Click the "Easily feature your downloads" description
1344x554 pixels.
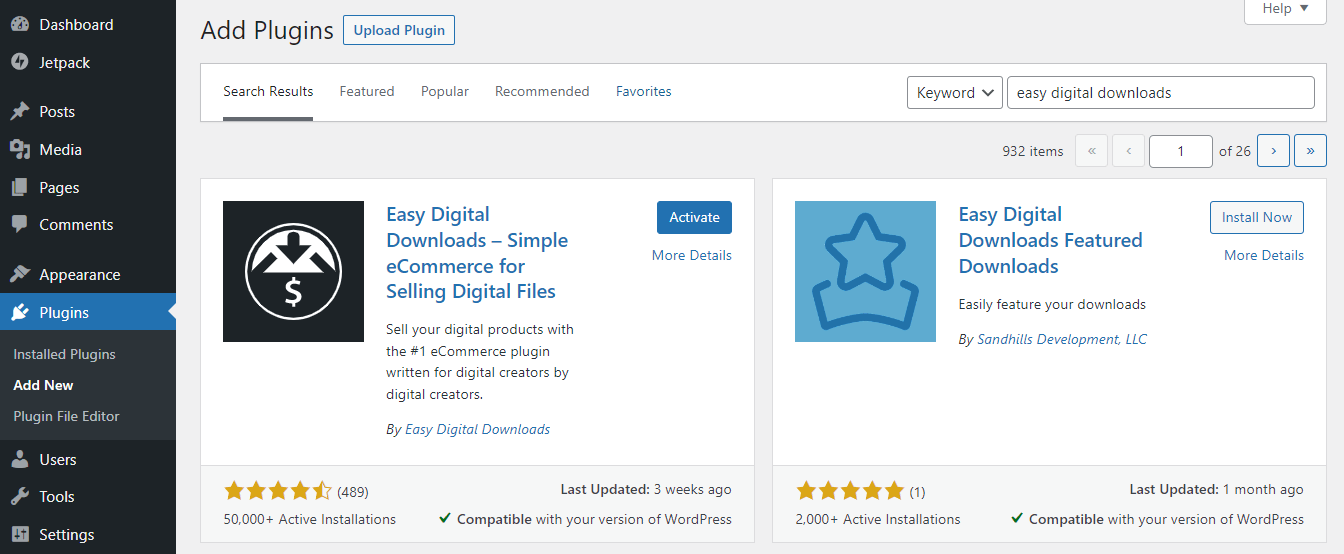click(1052, 304)
